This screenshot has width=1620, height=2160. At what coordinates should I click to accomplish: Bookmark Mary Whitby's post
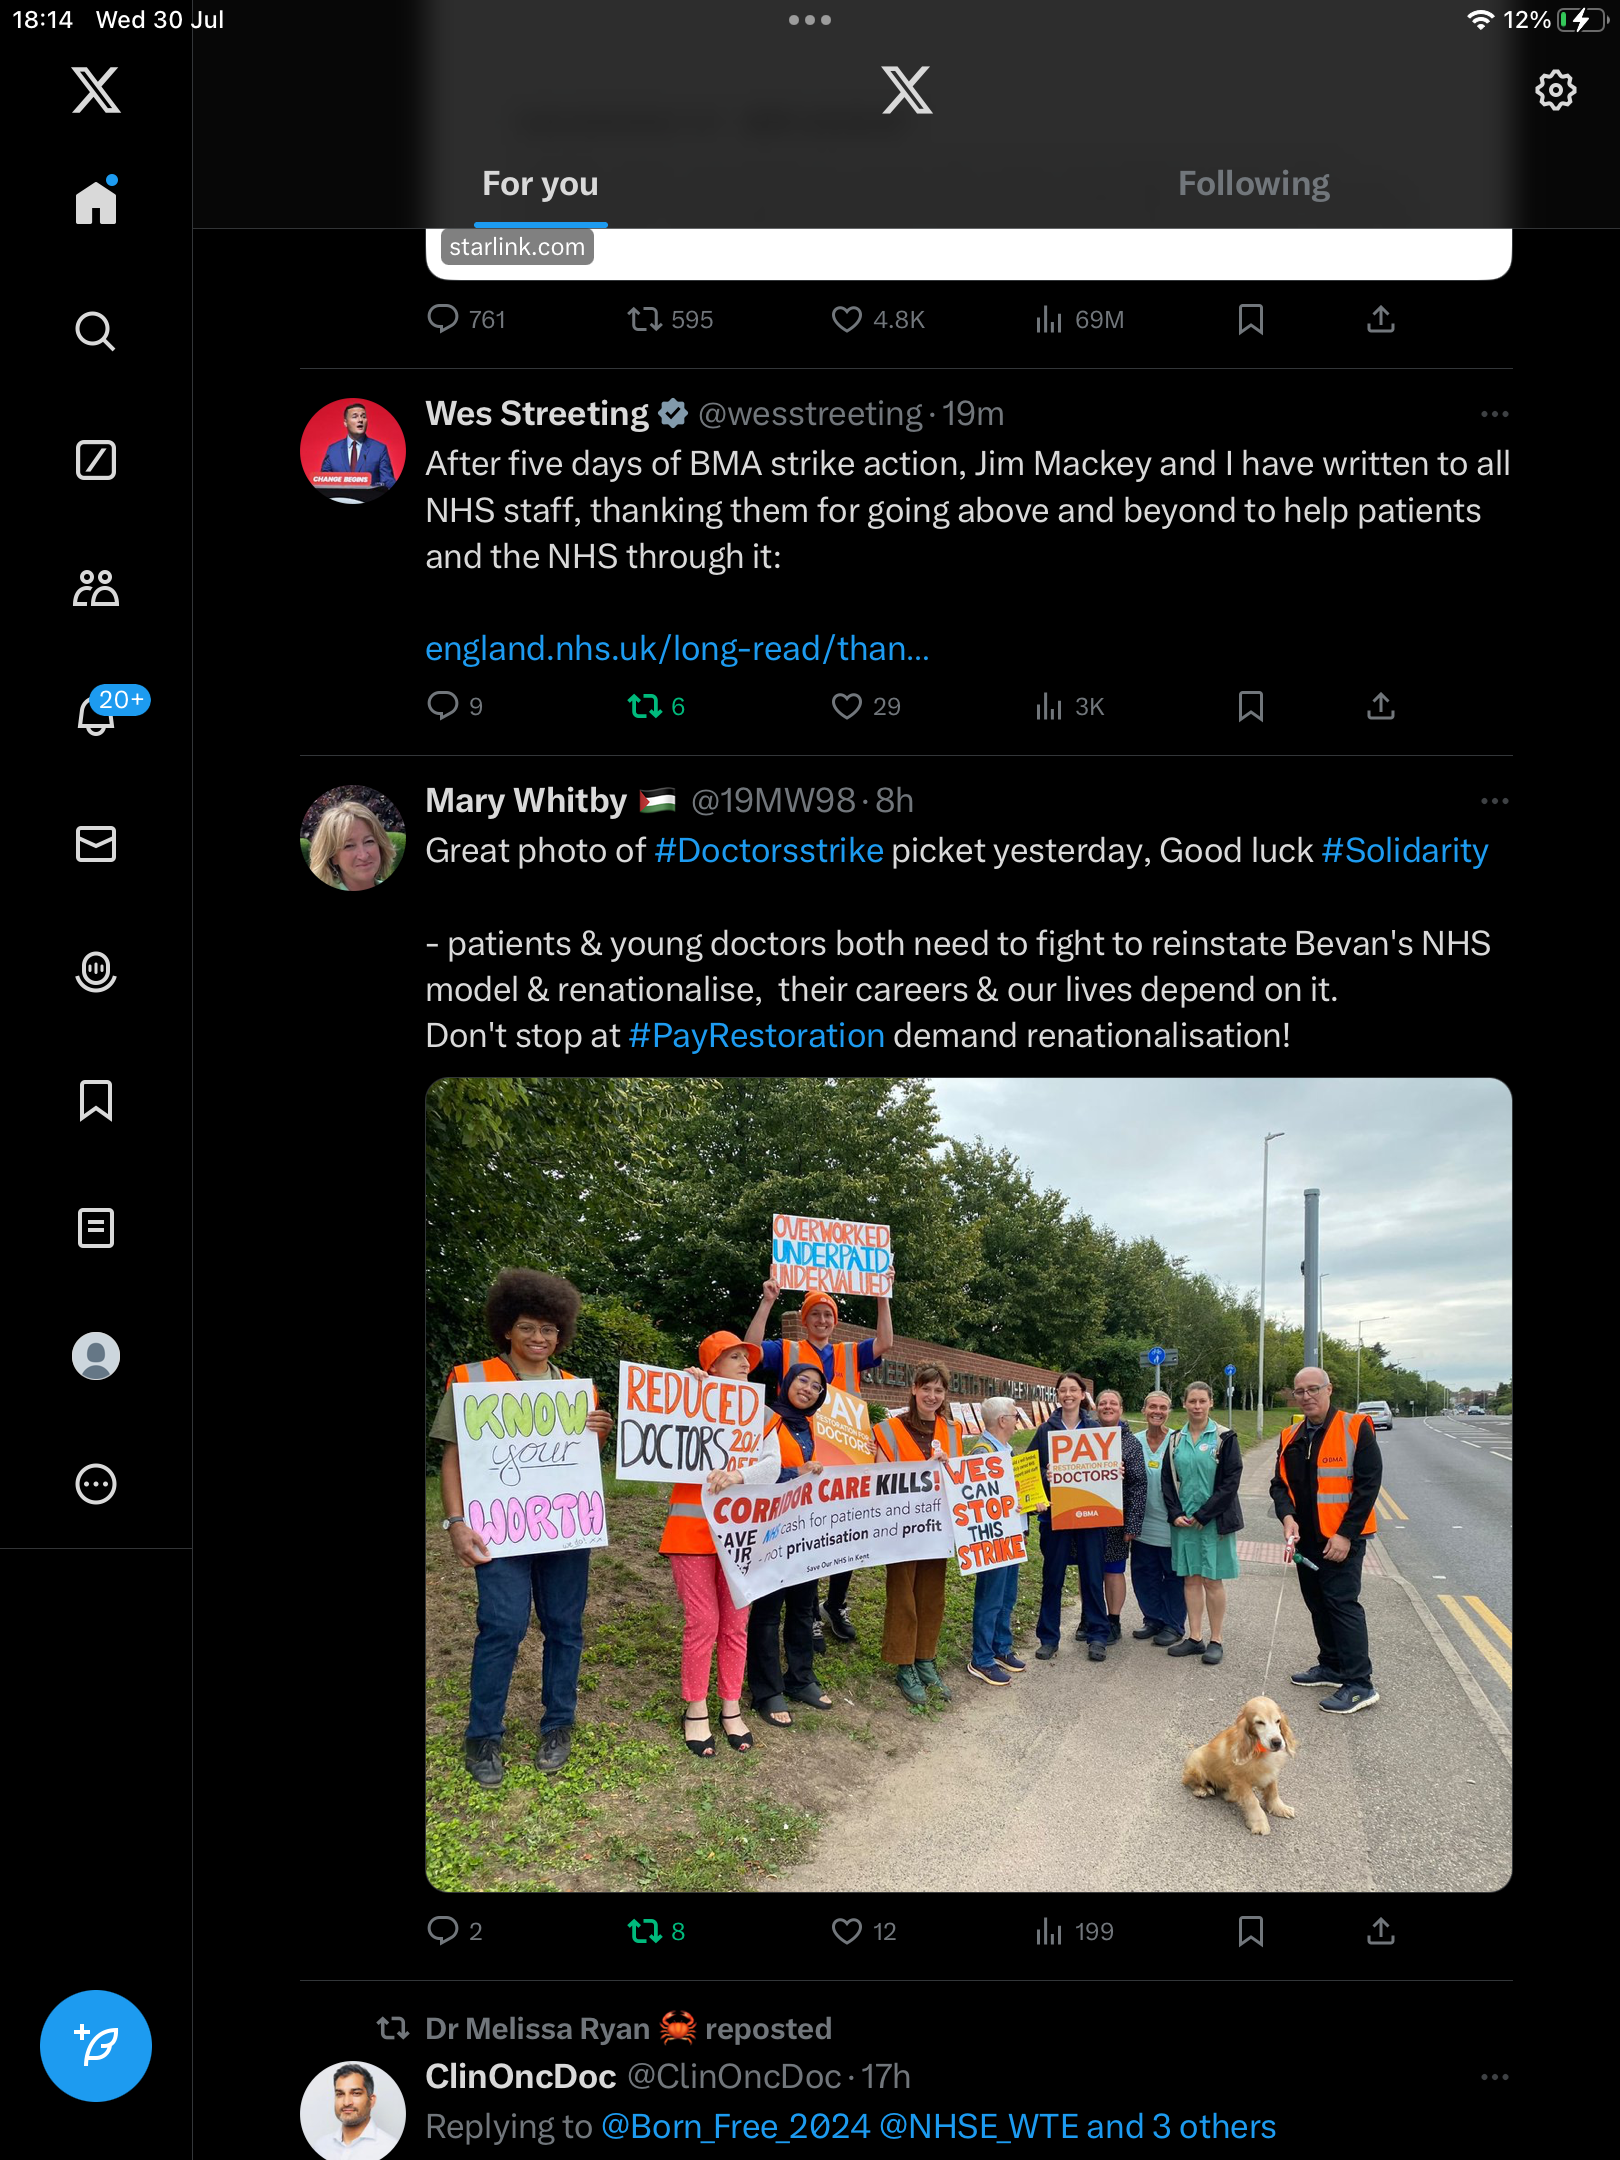[1250, 1931]
